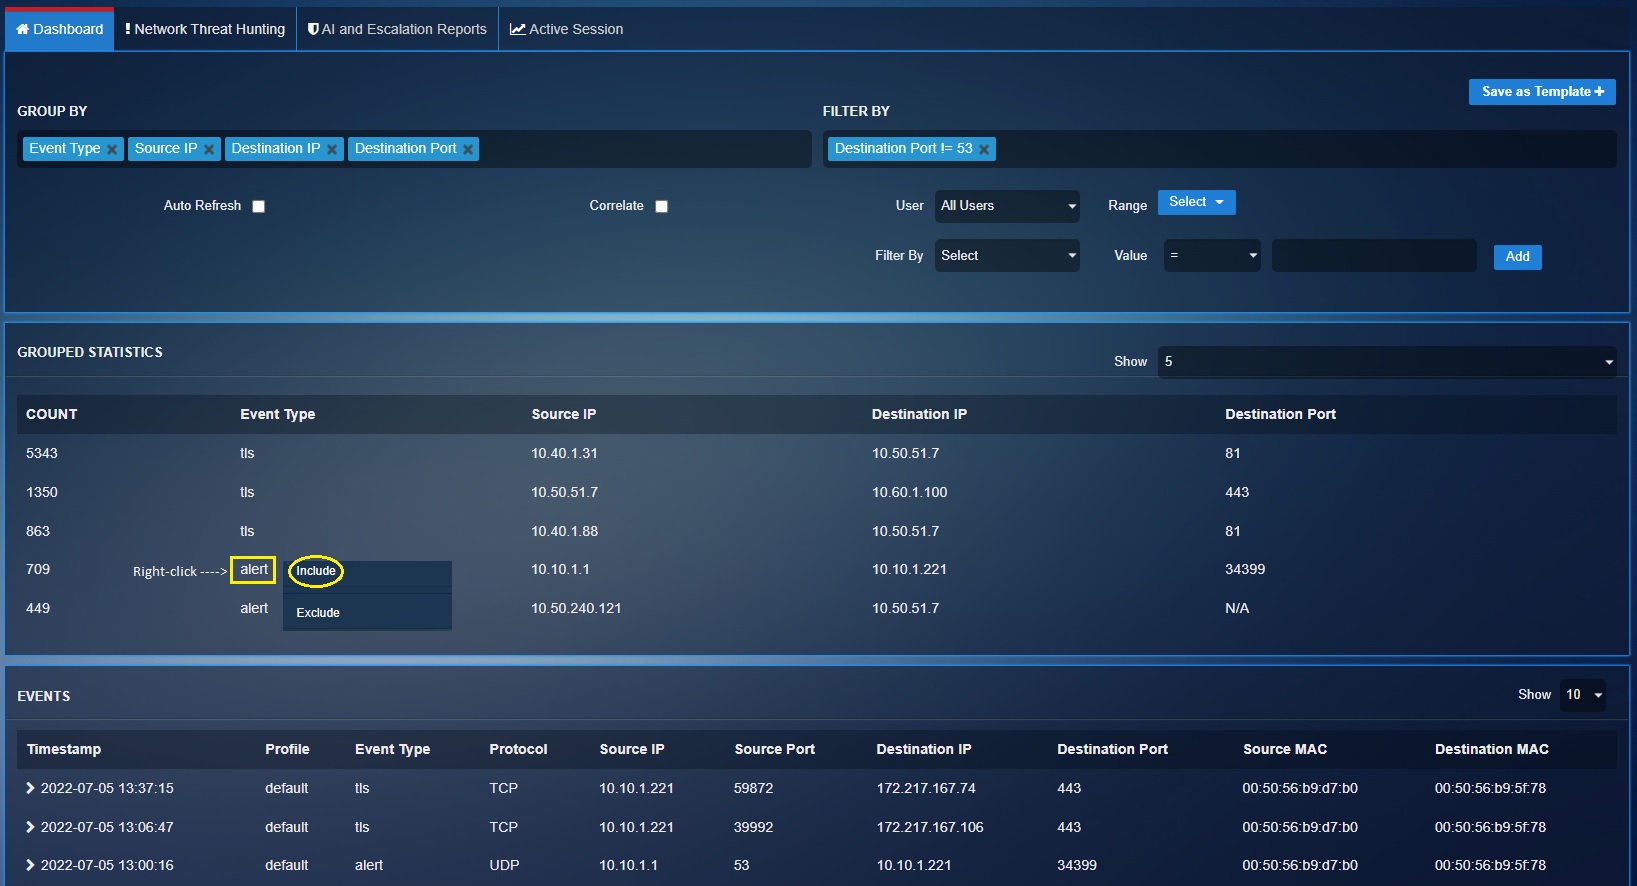Click source port 59872
The height and width of the screenshot is (886, 1637).
753,788
